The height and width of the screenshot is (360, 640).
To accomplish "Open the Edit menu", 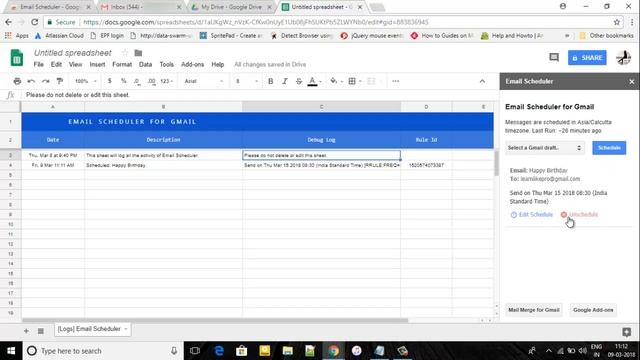I will click(x=56, y=64).
